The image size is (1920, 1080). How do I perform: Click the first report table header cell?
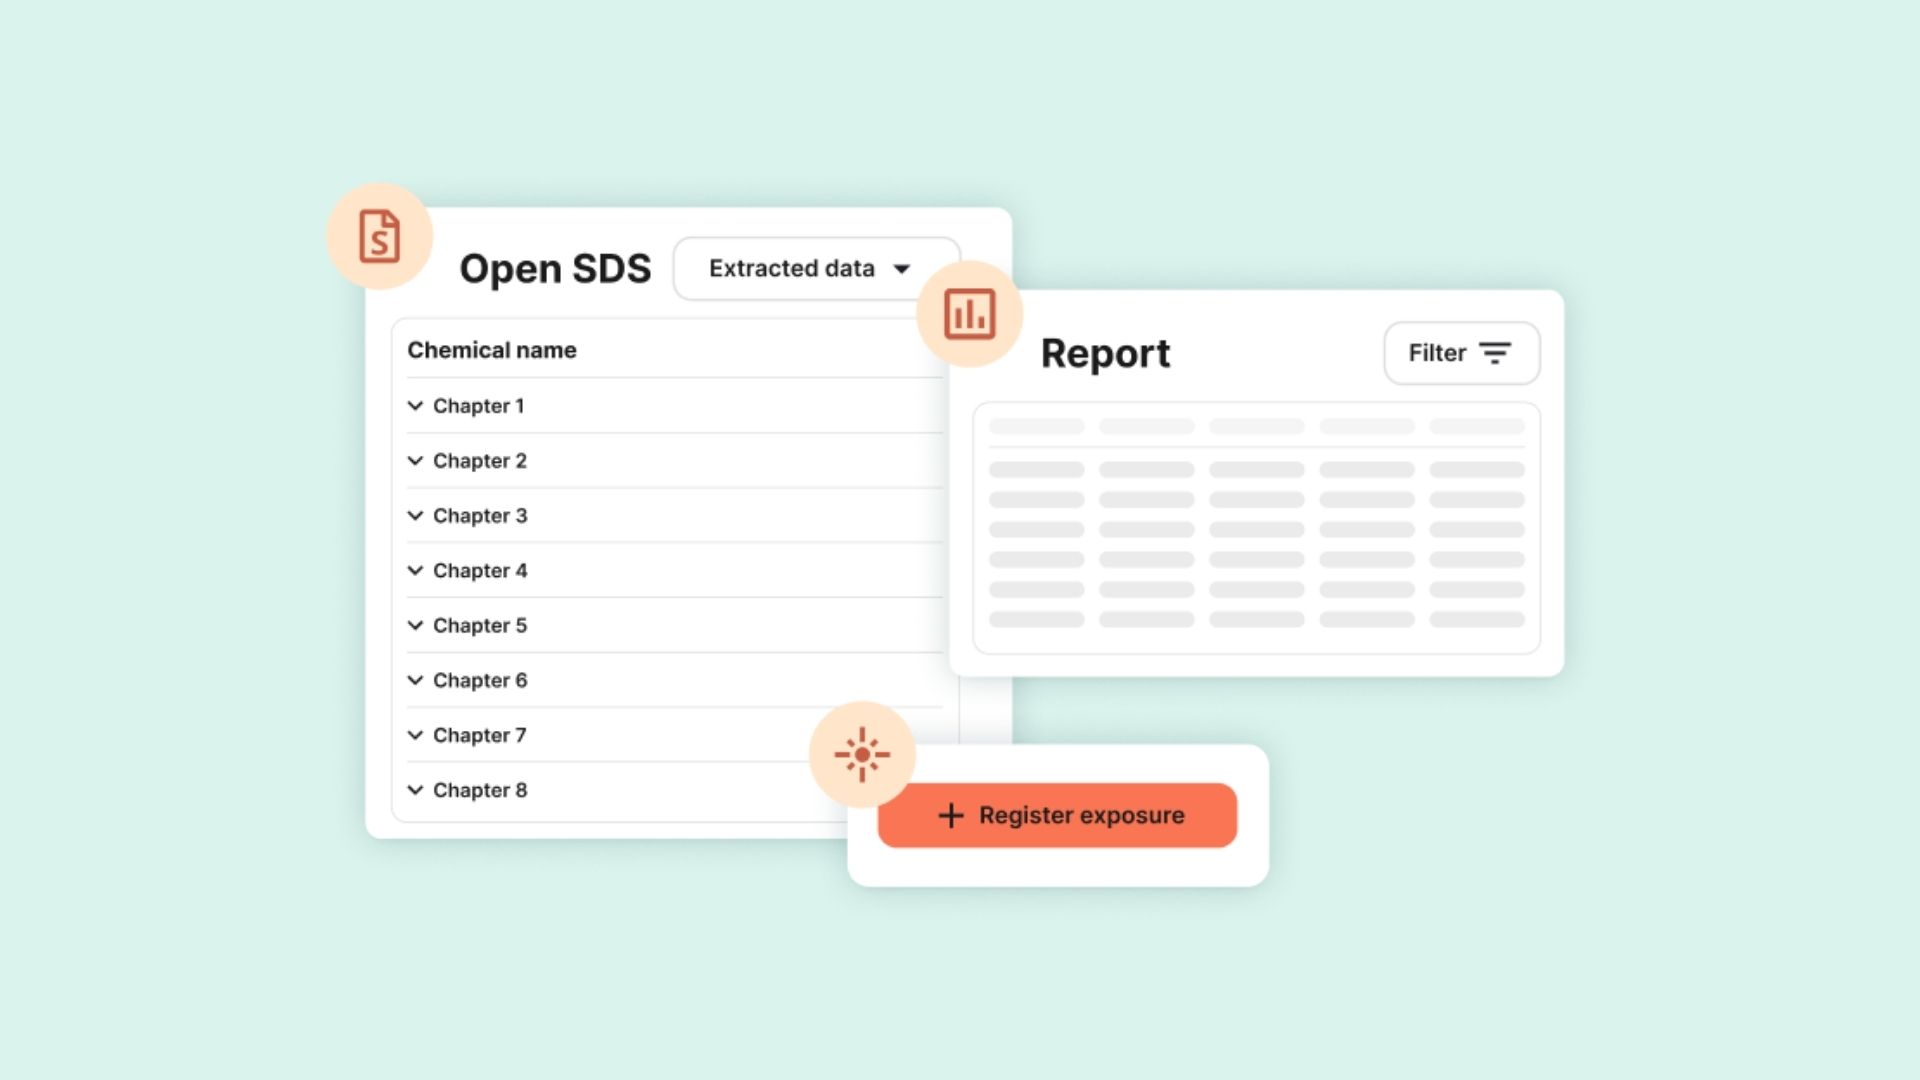click(1036, 427)
